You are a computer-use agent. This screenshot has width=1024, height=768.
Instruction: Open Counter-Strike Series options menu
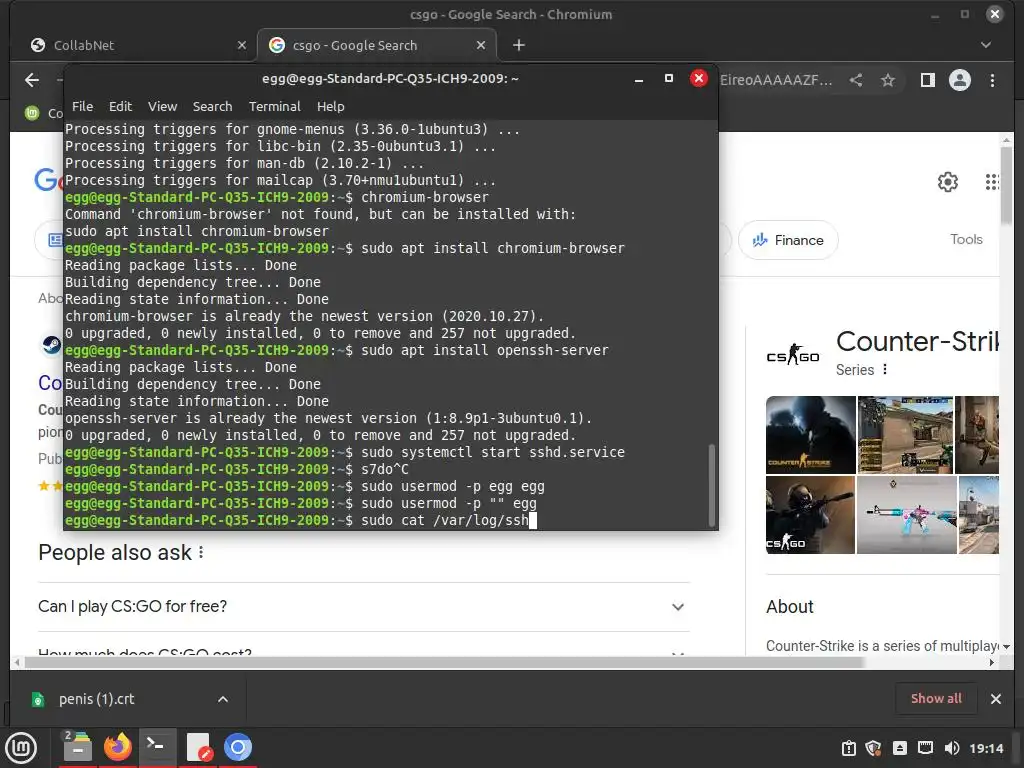tap(885, 370)
